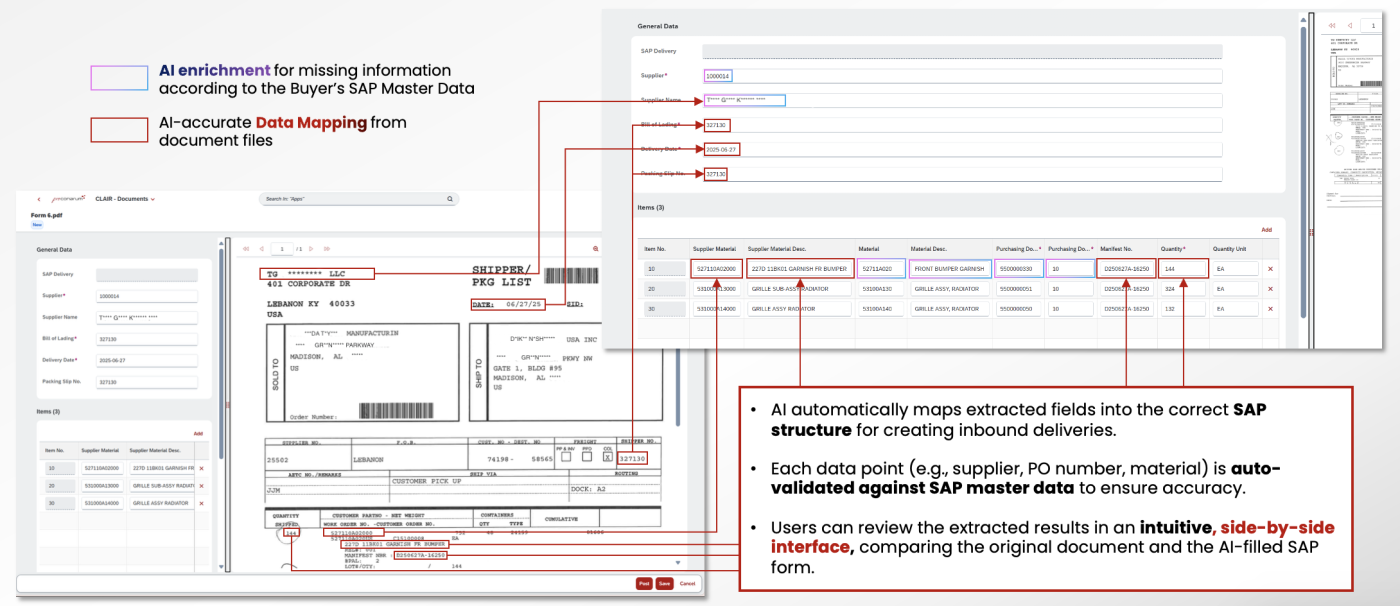Click the Save button

(x=664, y=583)
